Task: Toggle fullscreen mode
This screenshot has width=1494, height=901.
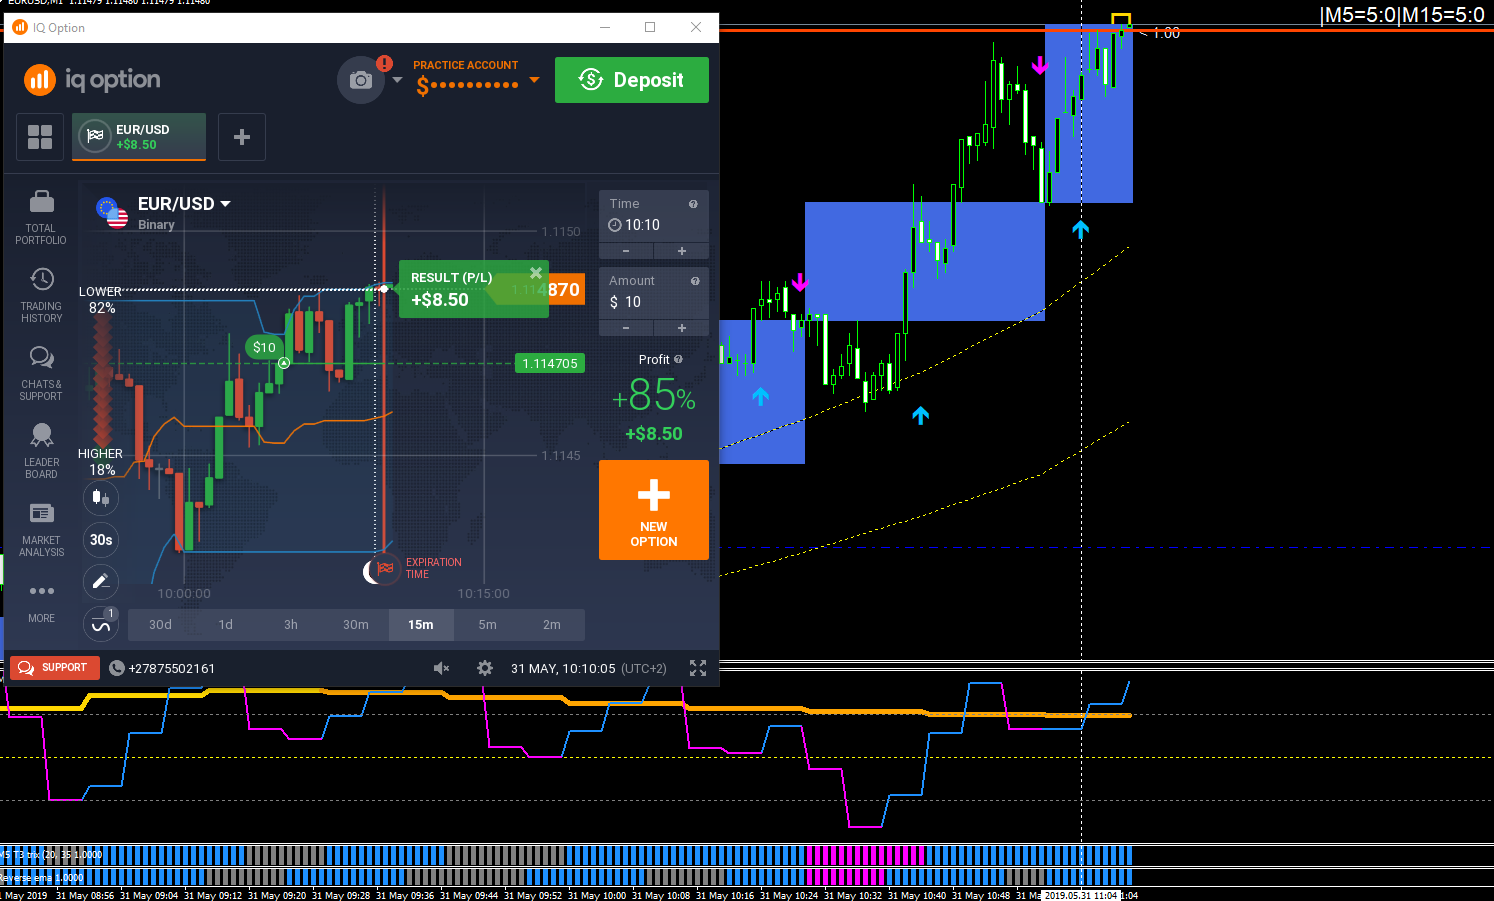Action: tap(698, 668)
